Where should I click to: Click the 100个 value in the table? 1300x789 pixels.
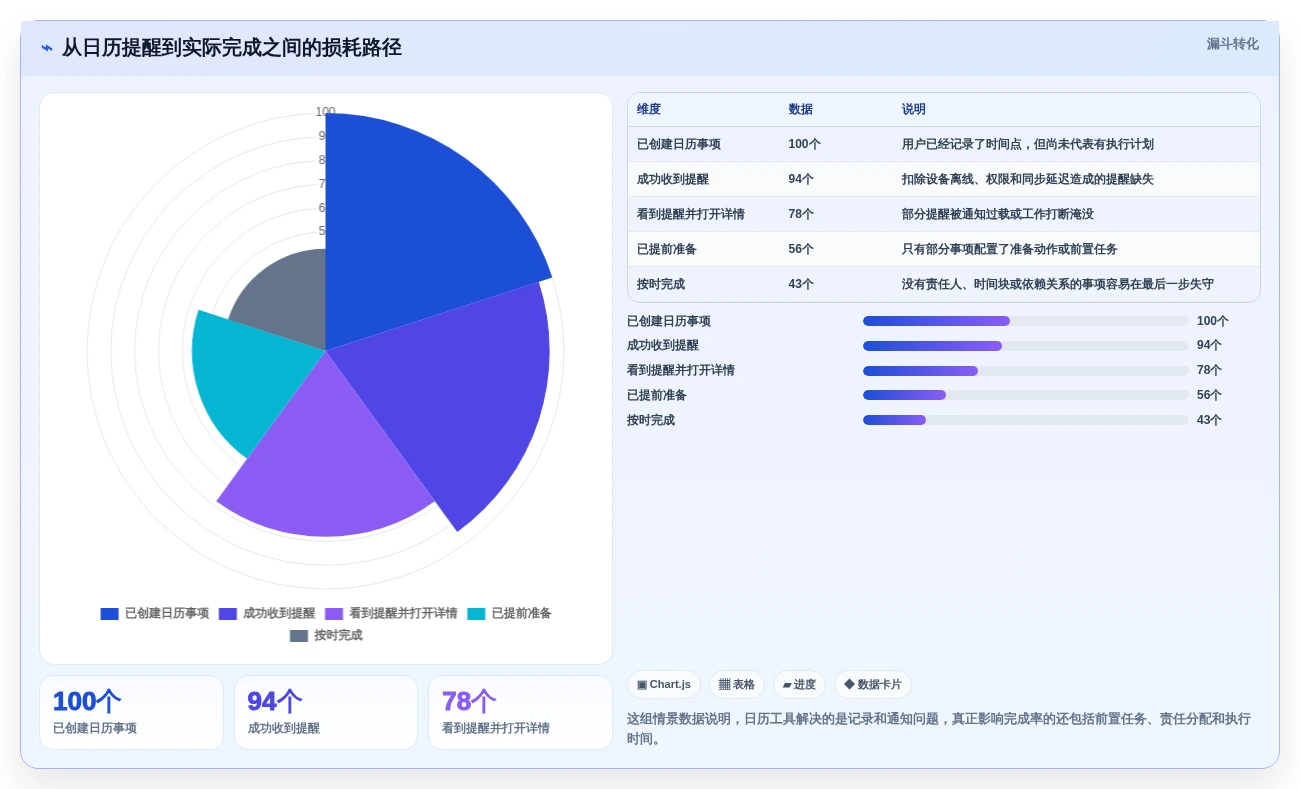[804, 144]
